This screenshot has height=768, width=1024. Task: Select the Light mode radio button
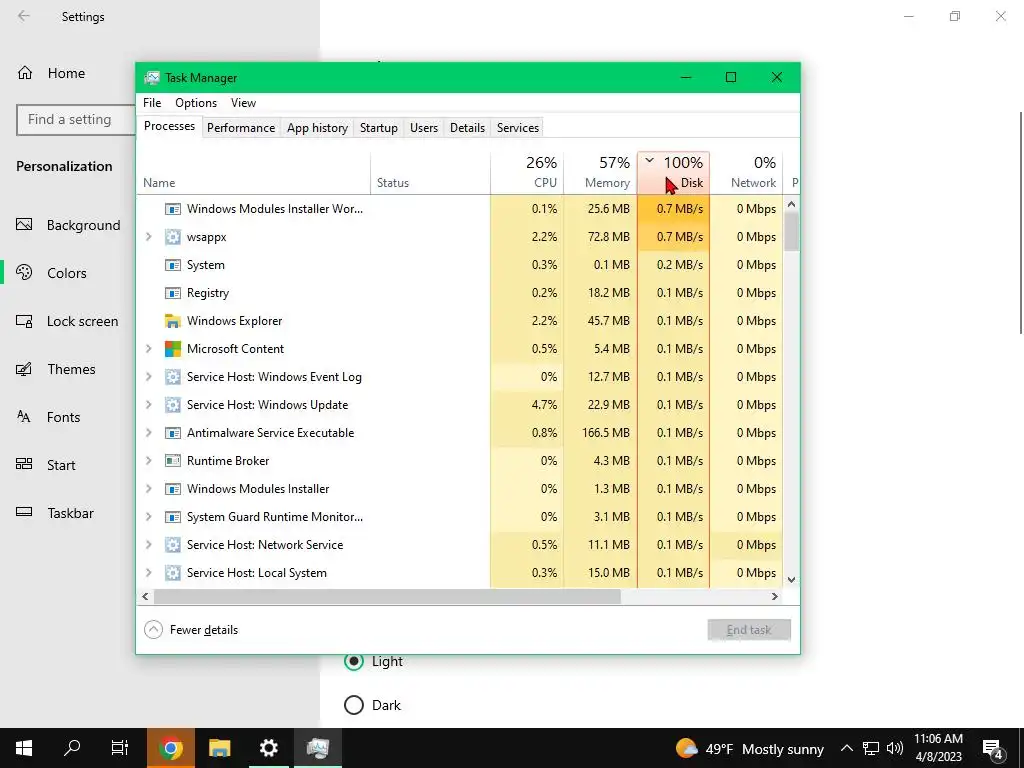tap(354, 662)
